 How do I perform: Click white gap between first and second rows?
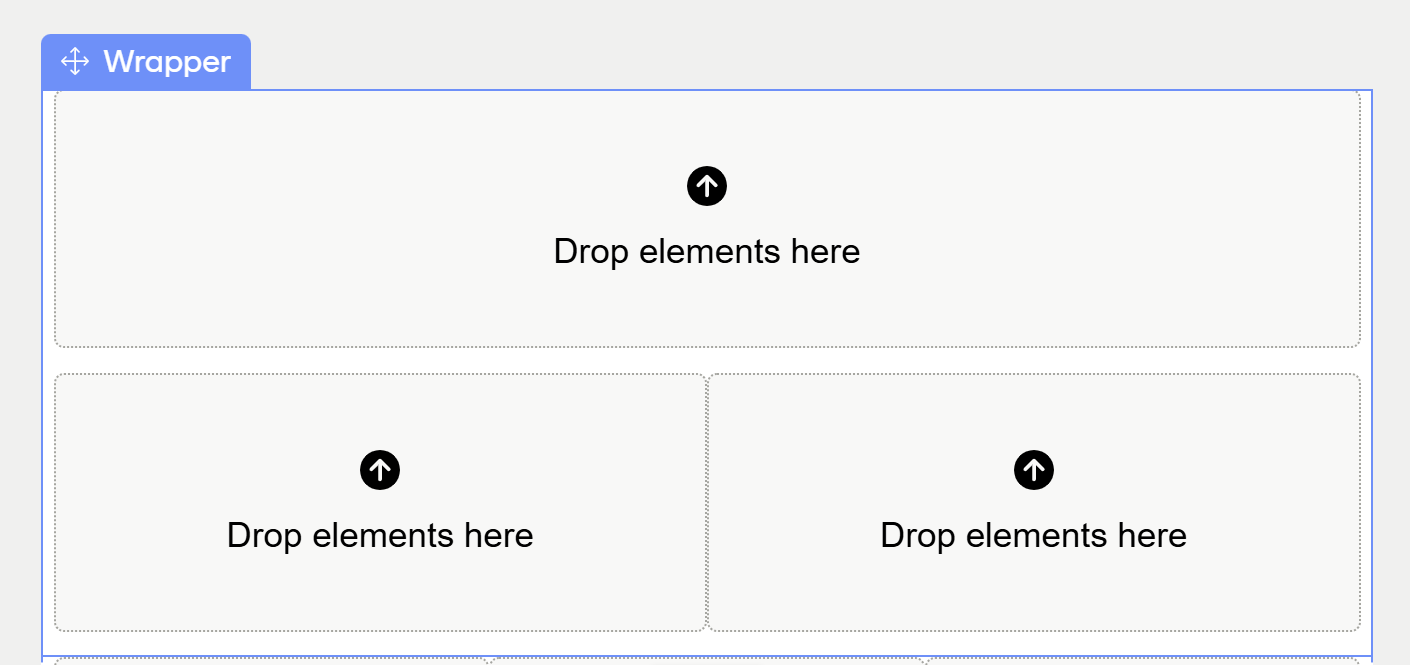point(707,361)
